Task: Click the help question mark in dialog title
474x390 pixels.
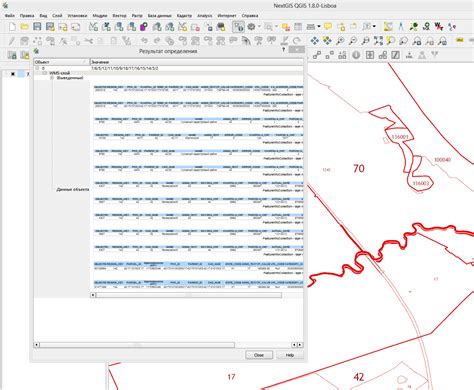Action: pyautogui.click(x=283, y=50)
